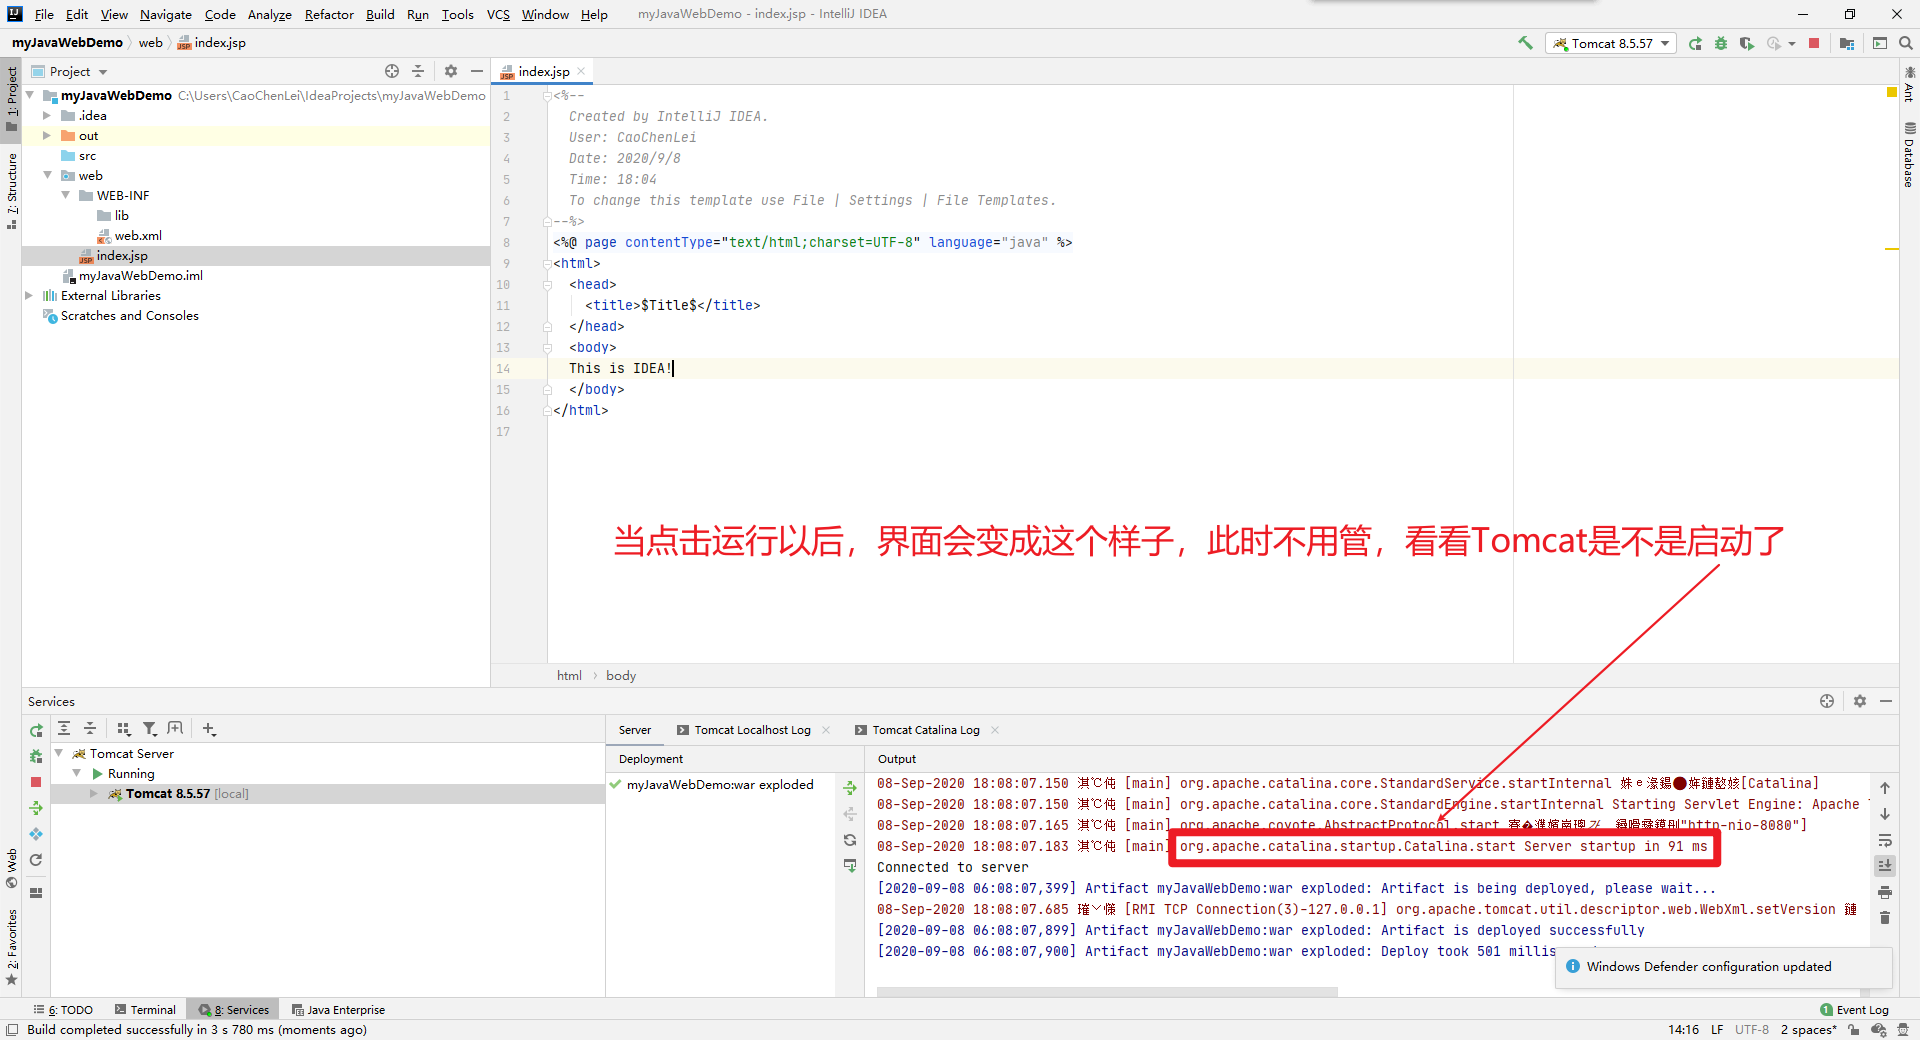Collapse all services in the Services toolbar

90,728
